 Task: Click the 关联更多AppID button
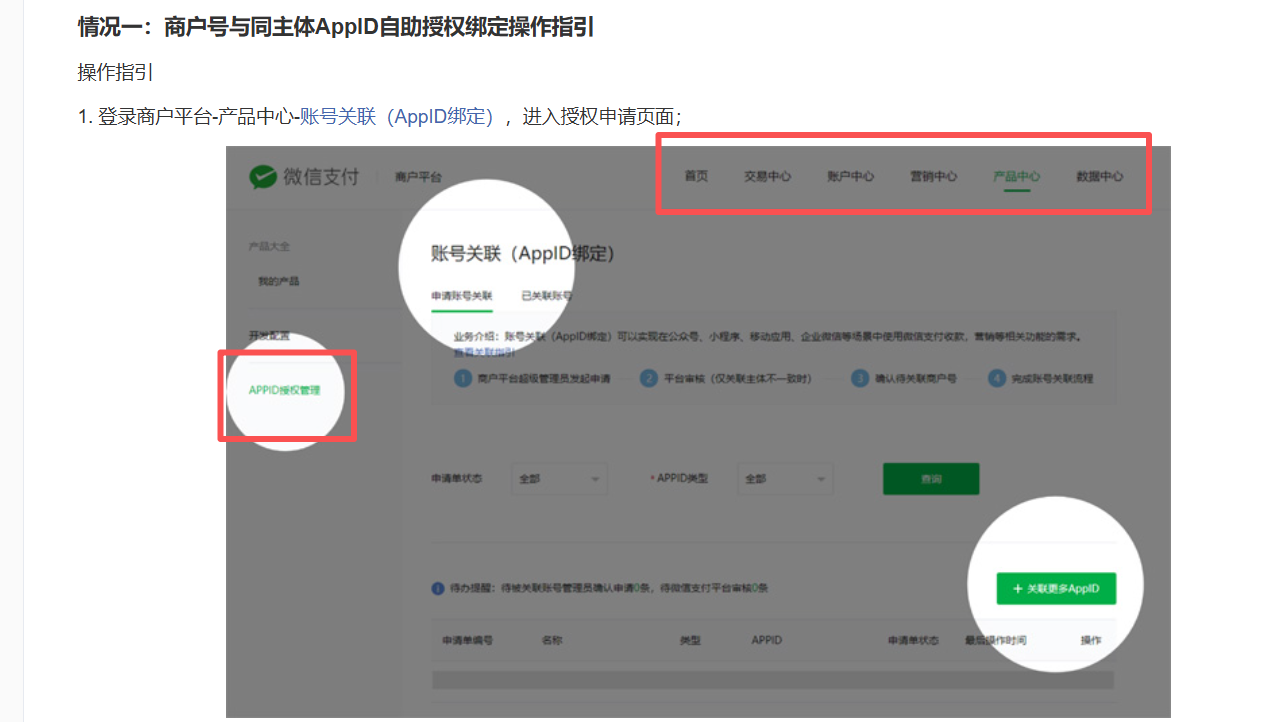pyautogui.click(x=1056, y=589)
